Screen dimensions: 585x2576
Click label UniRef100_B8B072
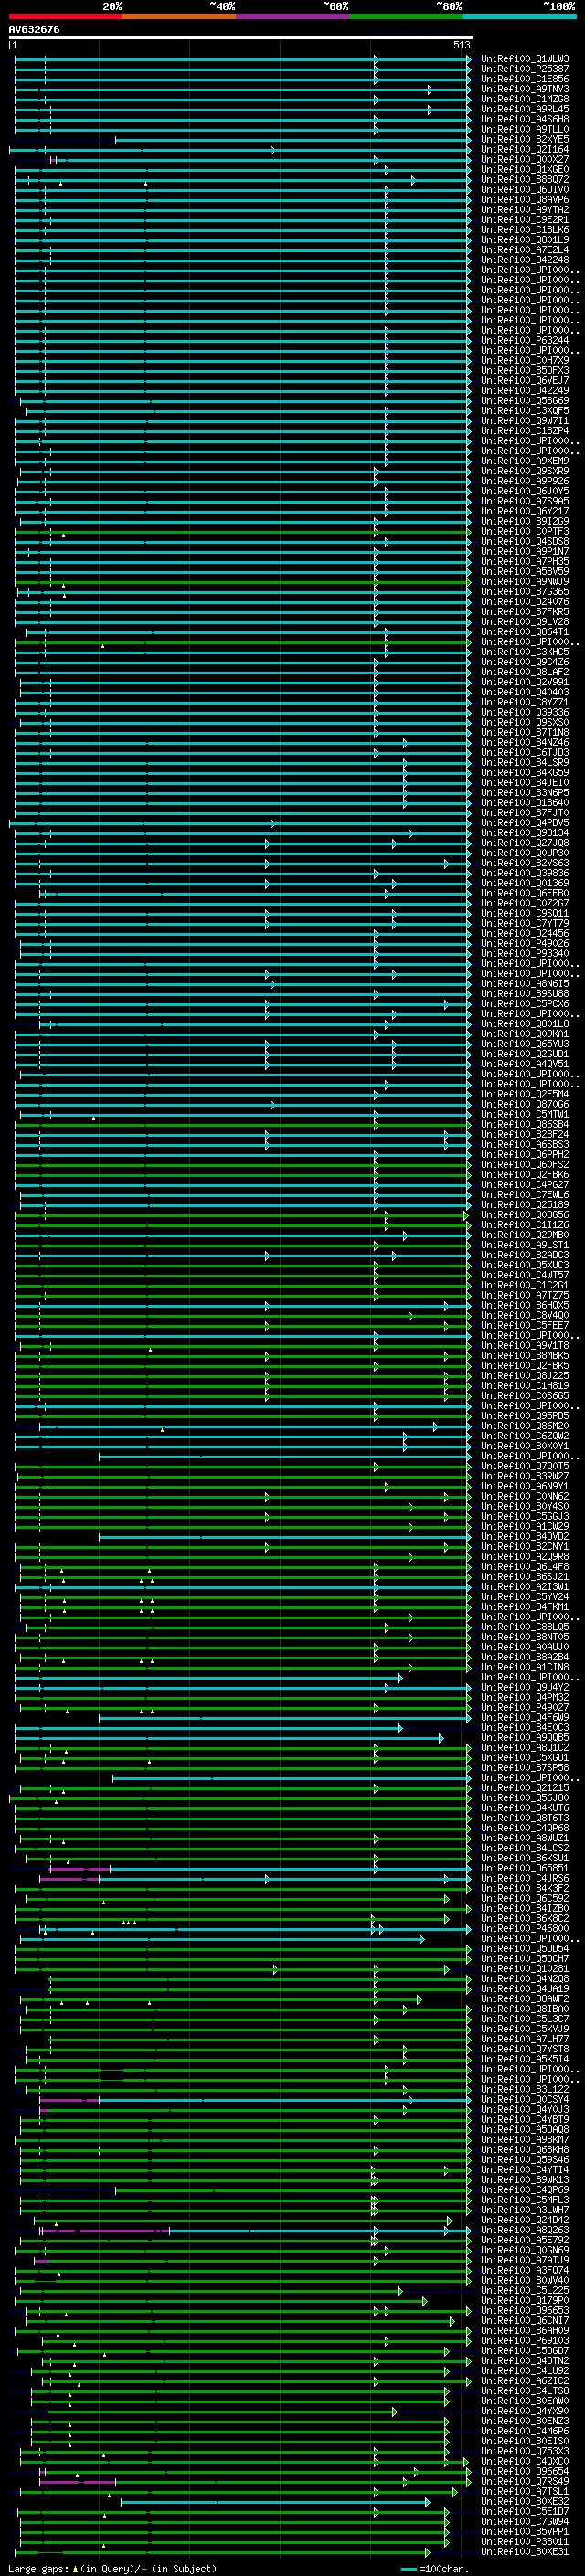click(x=525, y=179)
